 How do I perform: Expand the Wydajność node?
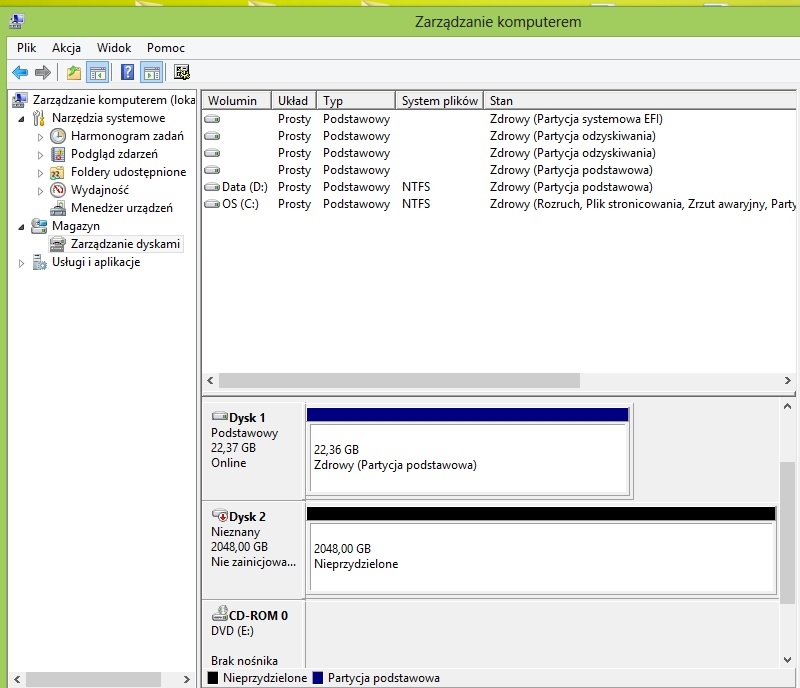coord(40,191)
